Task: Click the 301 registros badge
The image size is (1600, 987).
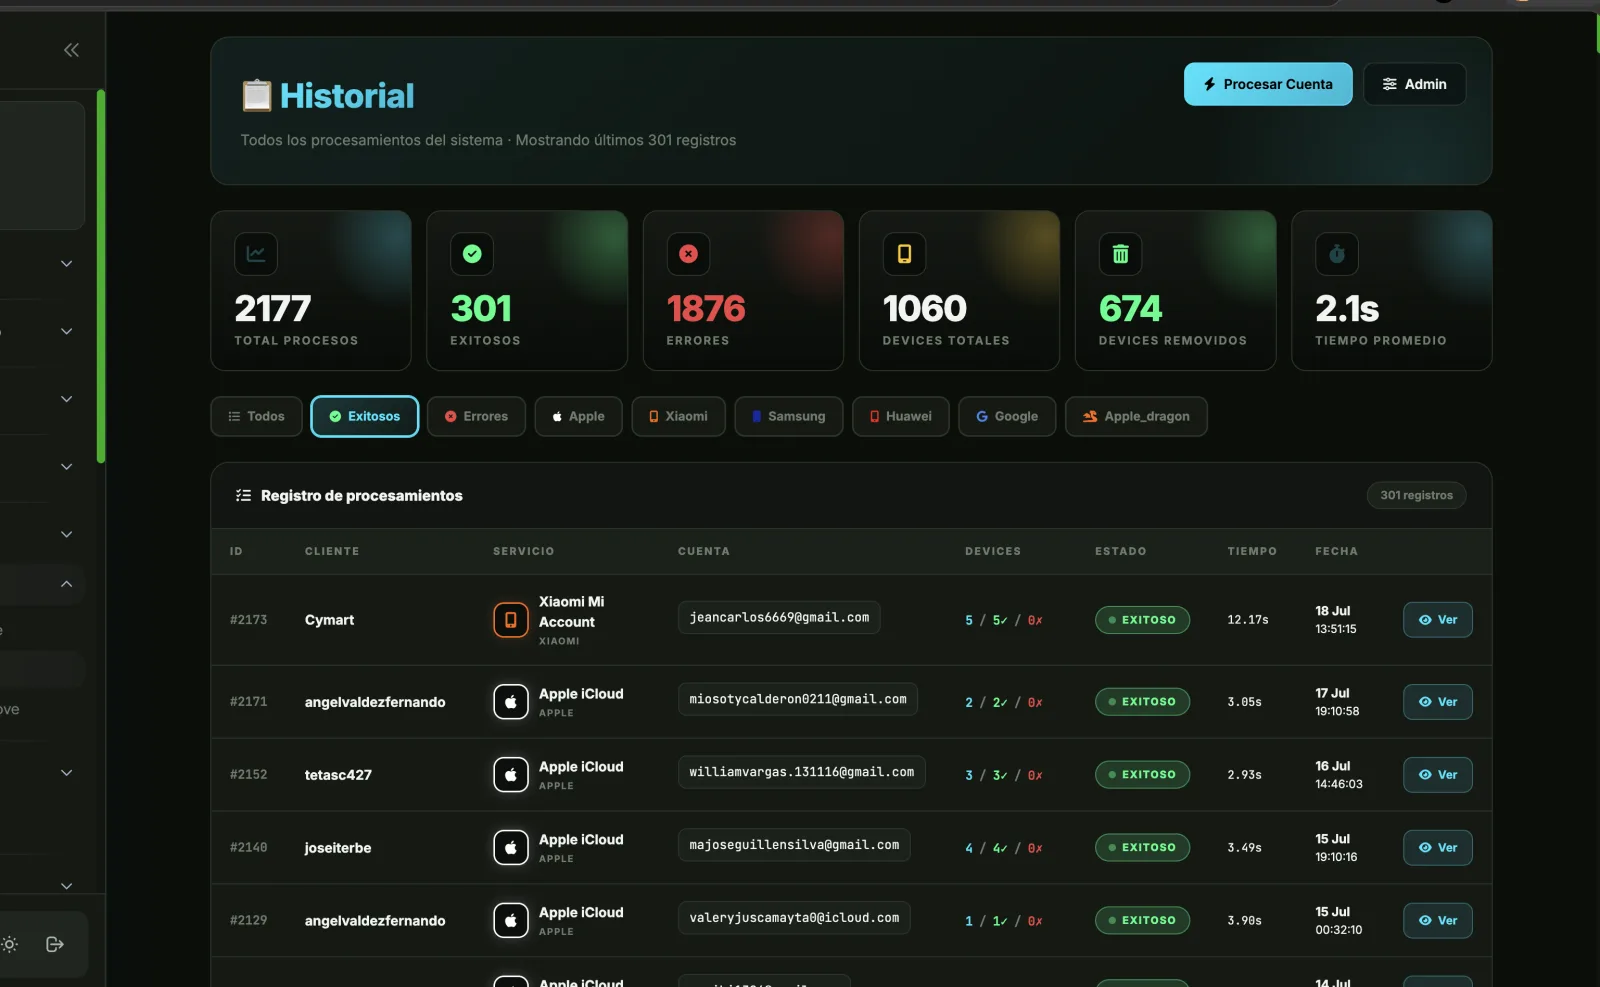Action: tap(1416, 496)
